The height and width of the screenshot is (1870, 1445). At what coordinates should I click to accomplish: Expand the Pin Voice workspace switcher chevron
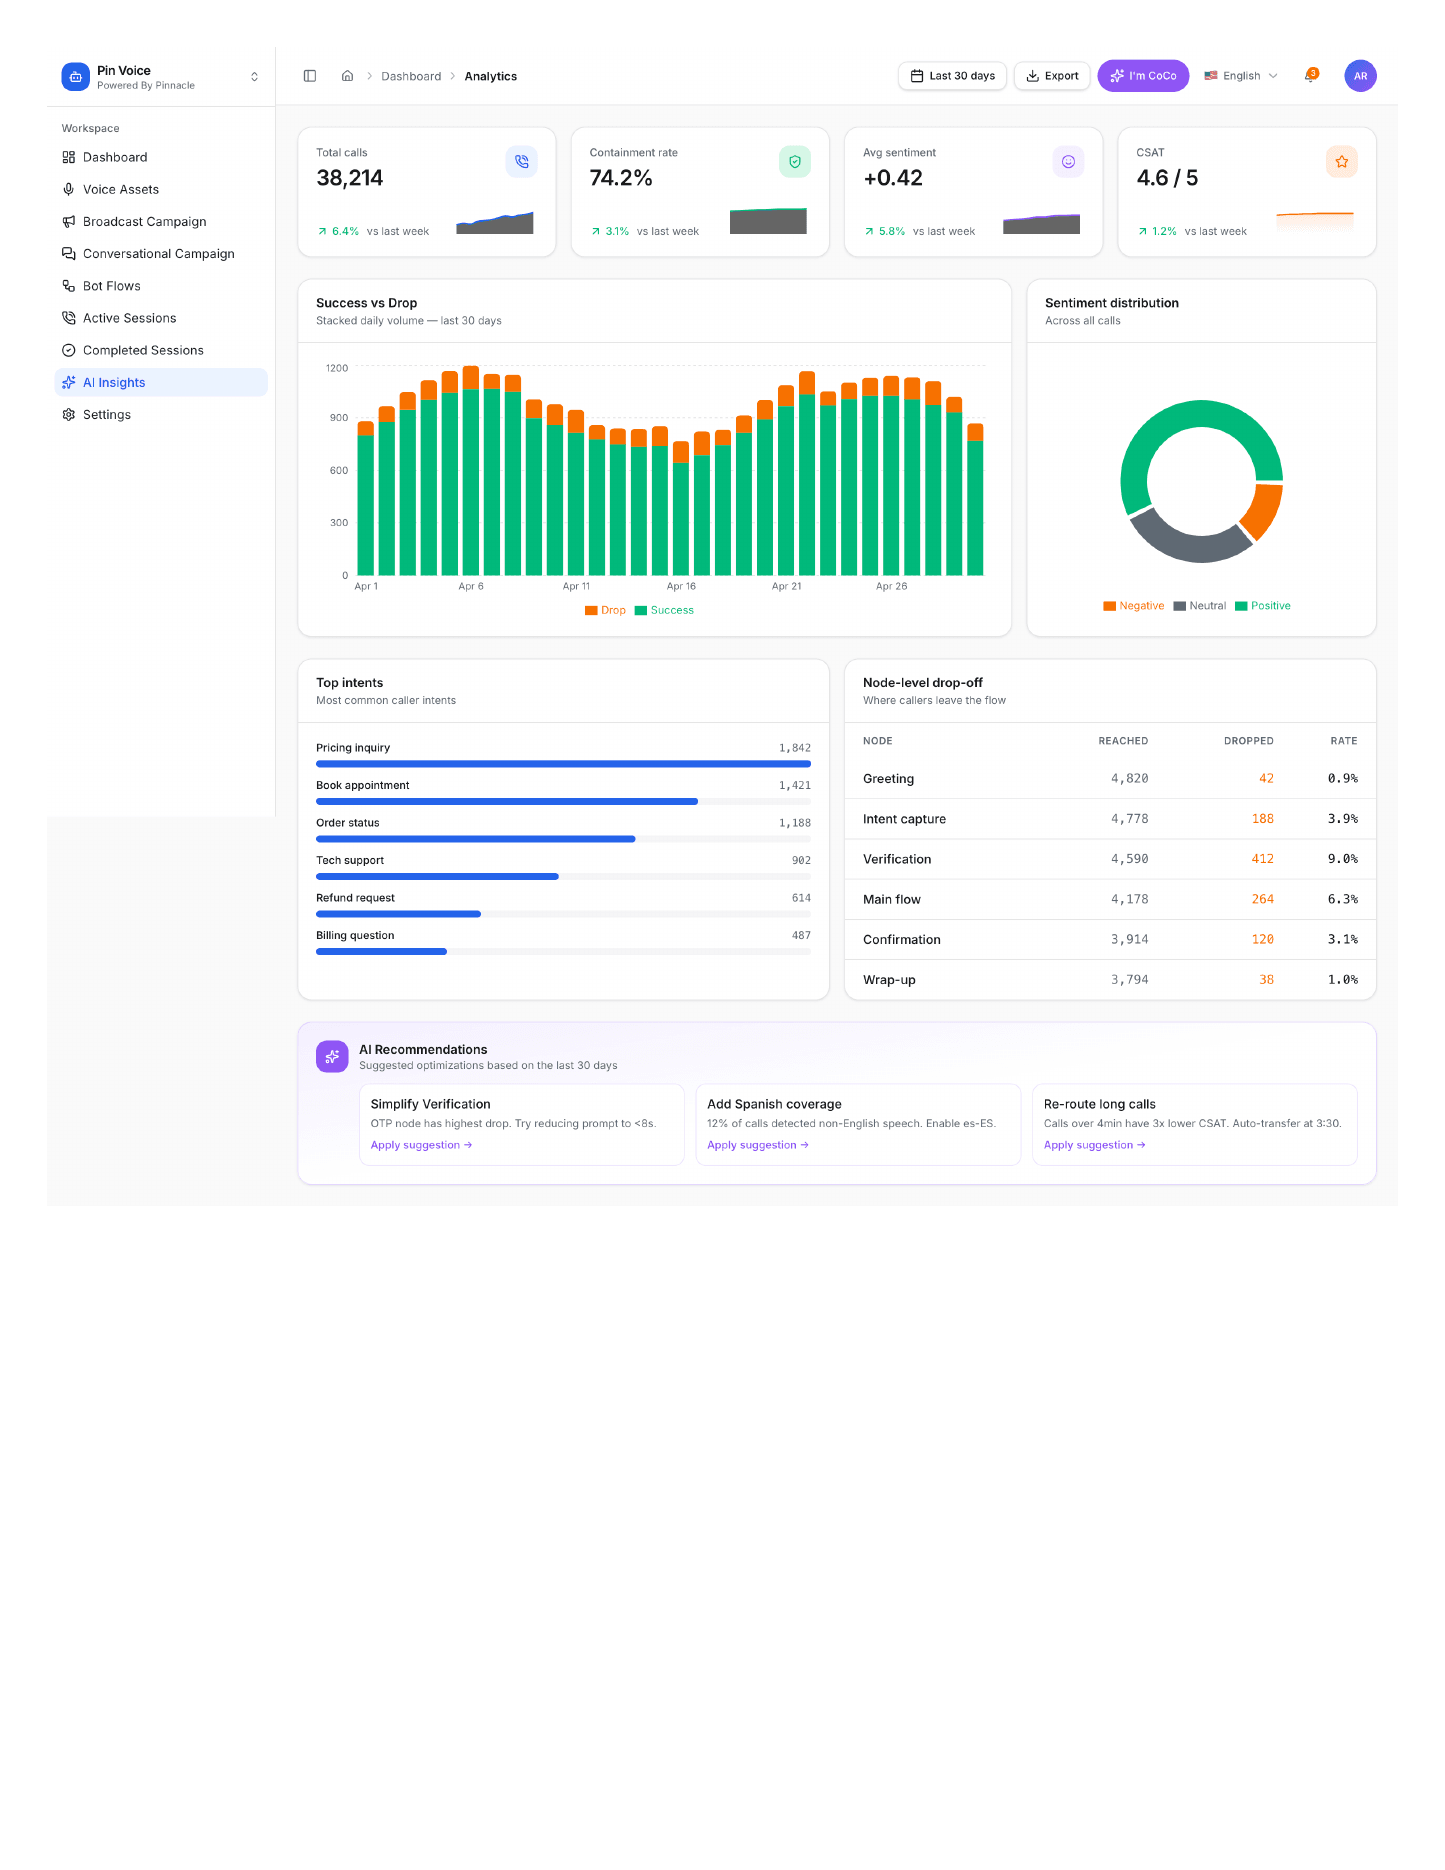tap(254, 77)
